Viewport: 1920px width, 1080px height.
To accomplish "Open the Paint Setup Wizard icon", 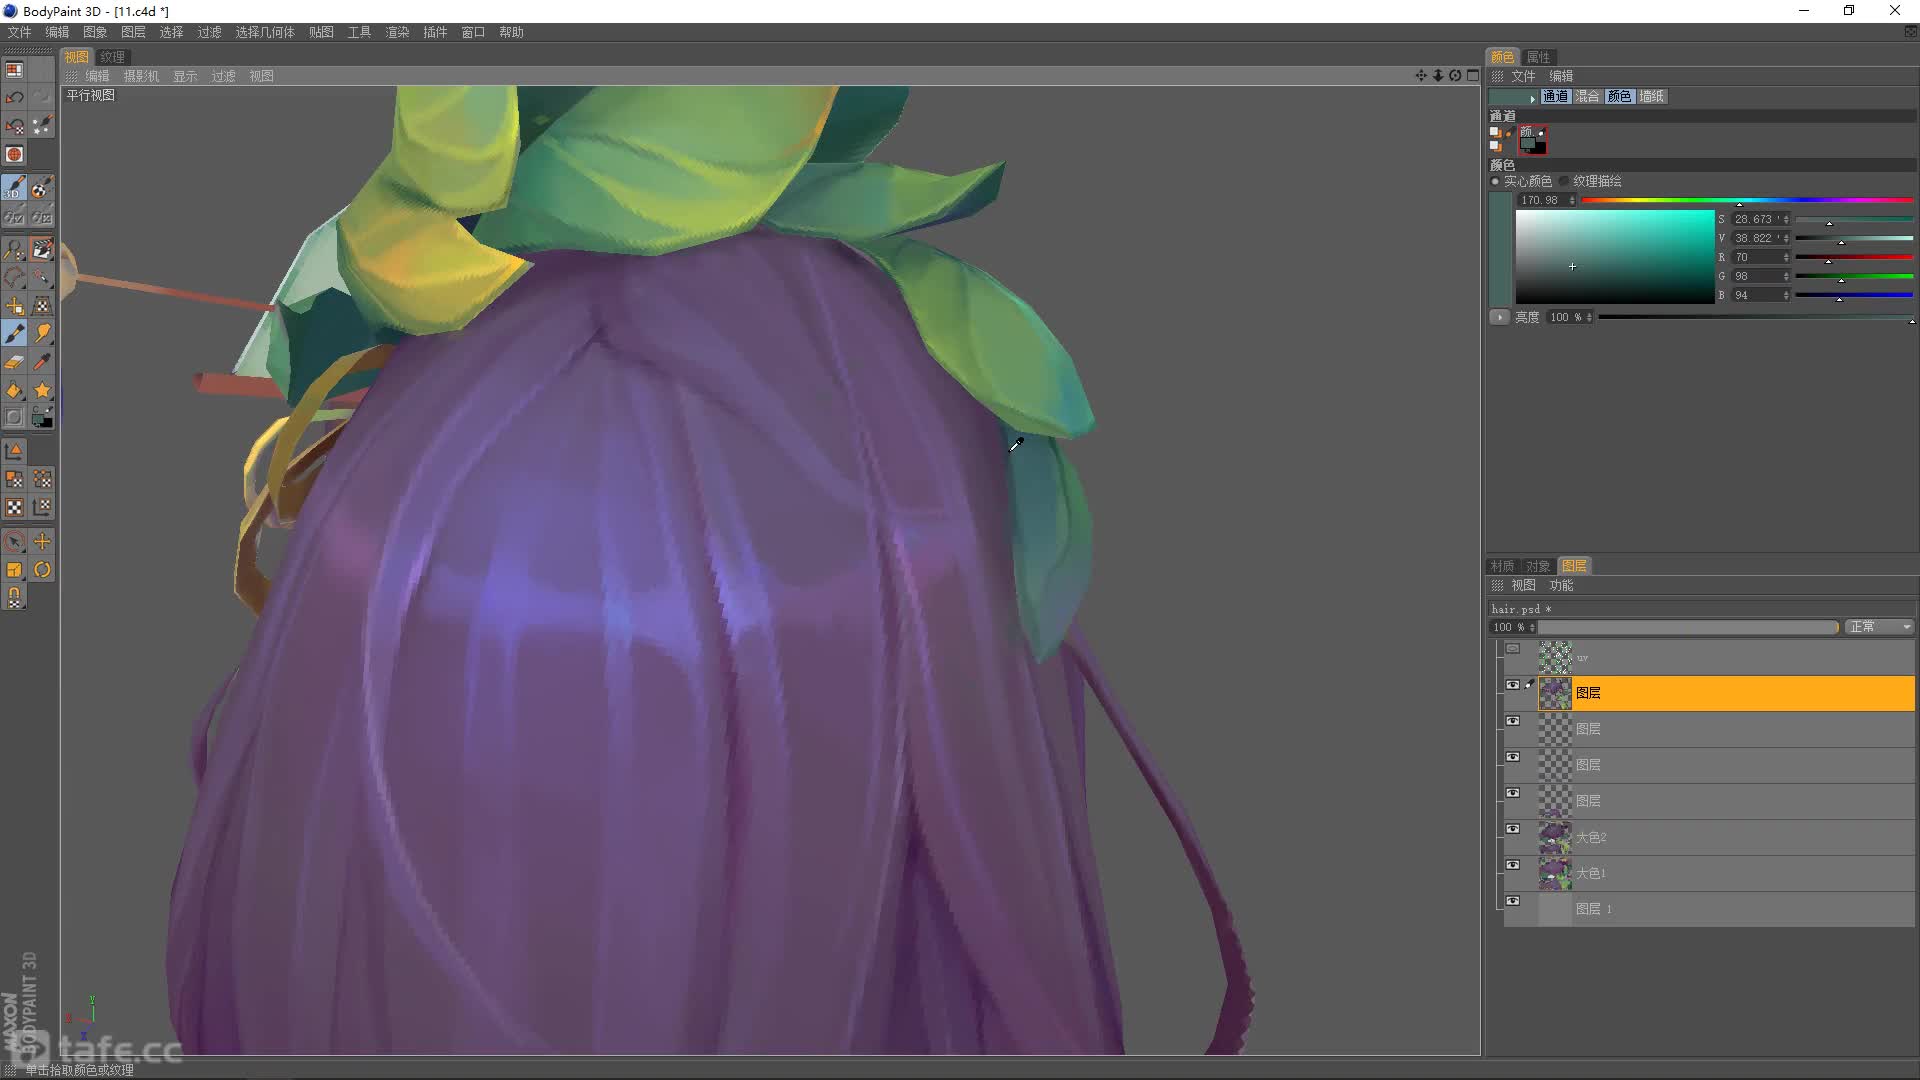I will point(42,125).
